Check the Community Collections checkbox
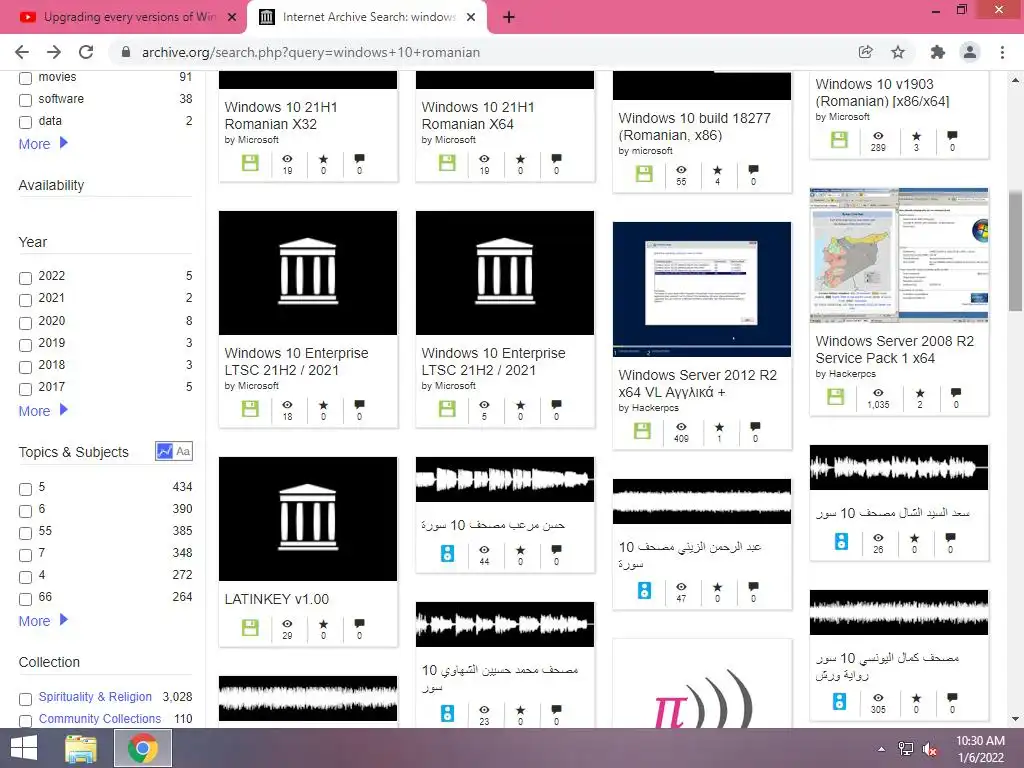 (x=25, y=720)
